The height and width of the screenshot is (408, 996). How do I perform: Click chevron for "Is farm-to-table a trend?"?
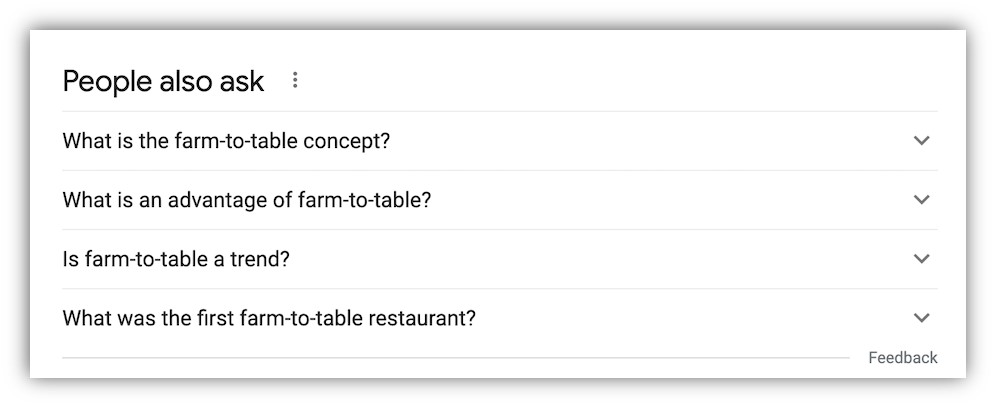pyautogui.click(x=922, y=259)
